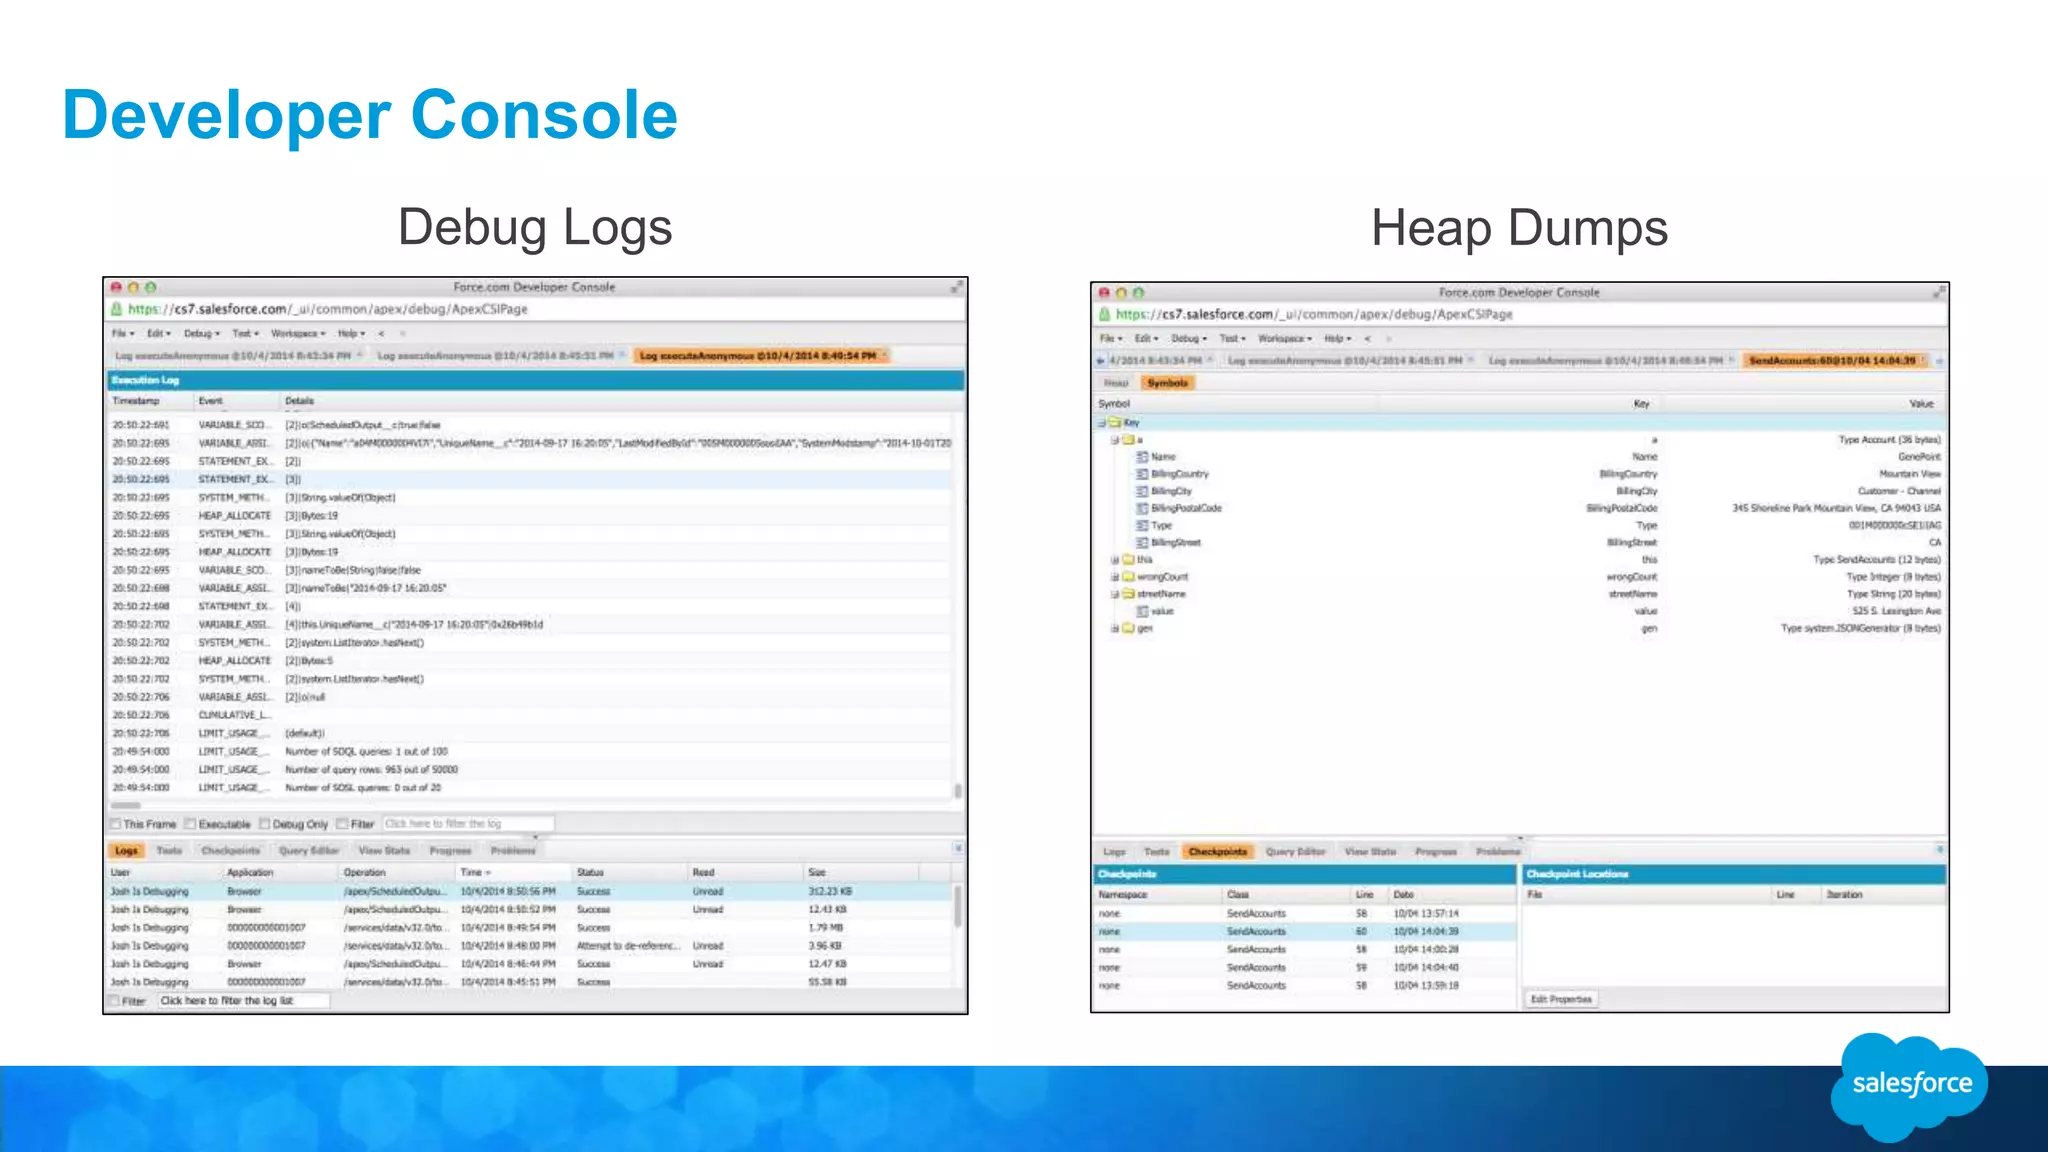Collapse the Key root node
The height and width of the screenshot is (1152, 2048).
point(1102,423)
